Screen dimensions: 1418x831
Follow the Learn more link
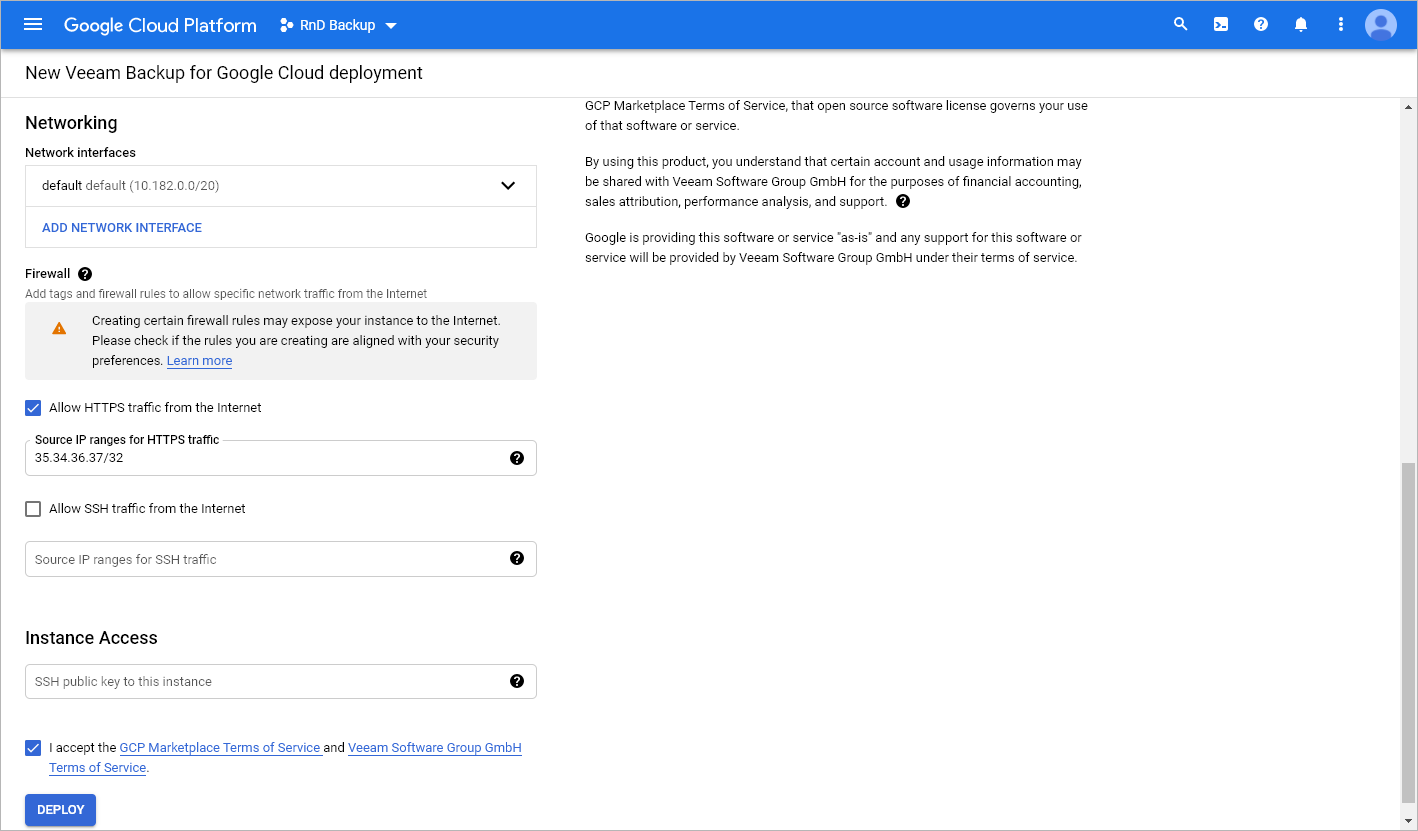click(x=199, y=361)
